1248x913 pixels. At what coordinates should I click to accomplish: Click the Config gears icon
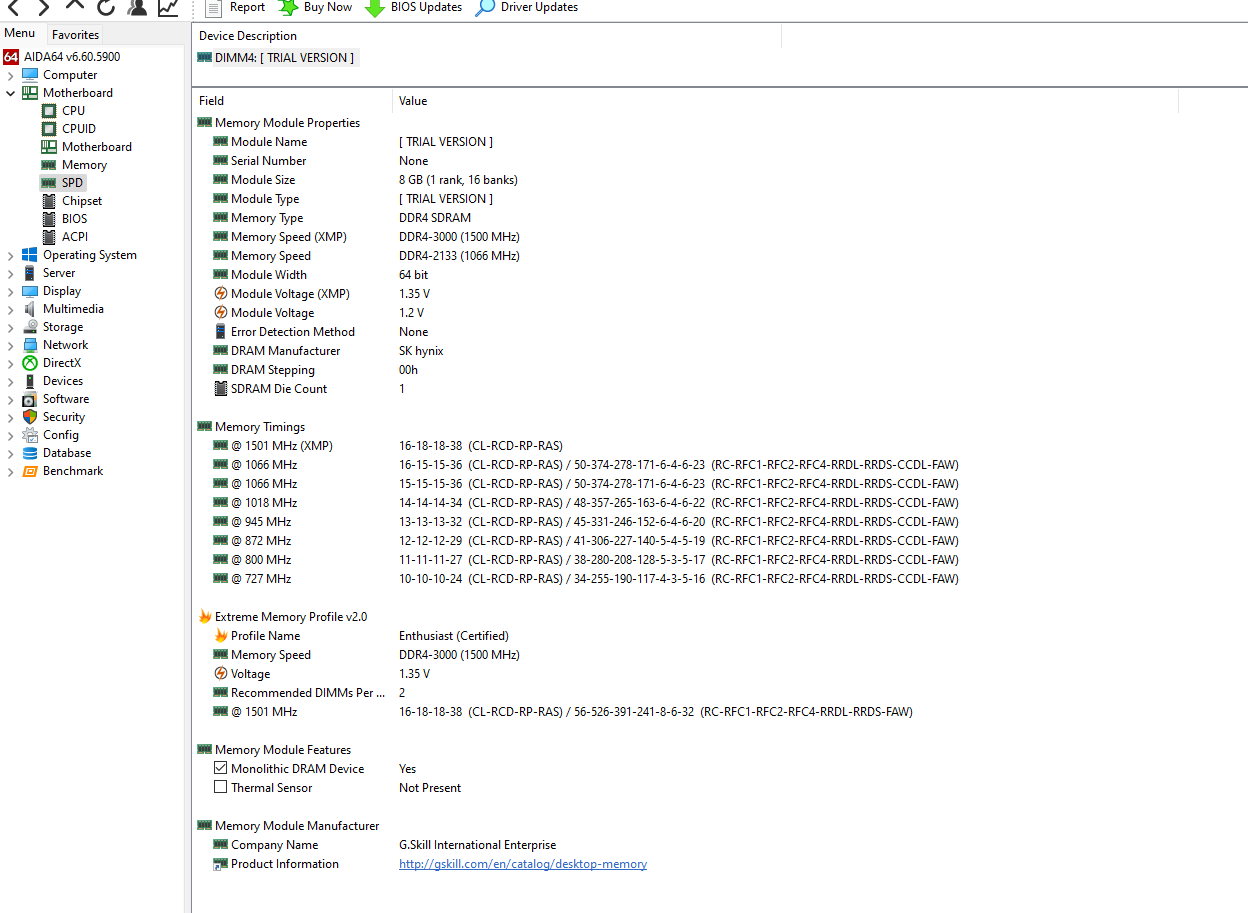click(30, 435)
